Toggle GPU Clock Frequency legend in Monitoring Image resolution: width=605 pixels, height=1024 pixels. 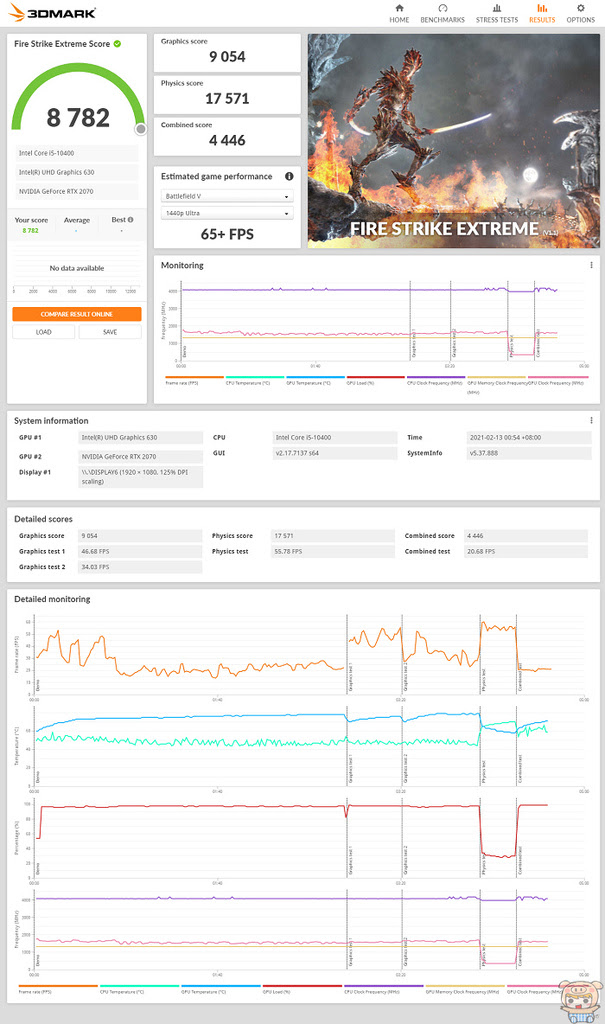point(557,380)
